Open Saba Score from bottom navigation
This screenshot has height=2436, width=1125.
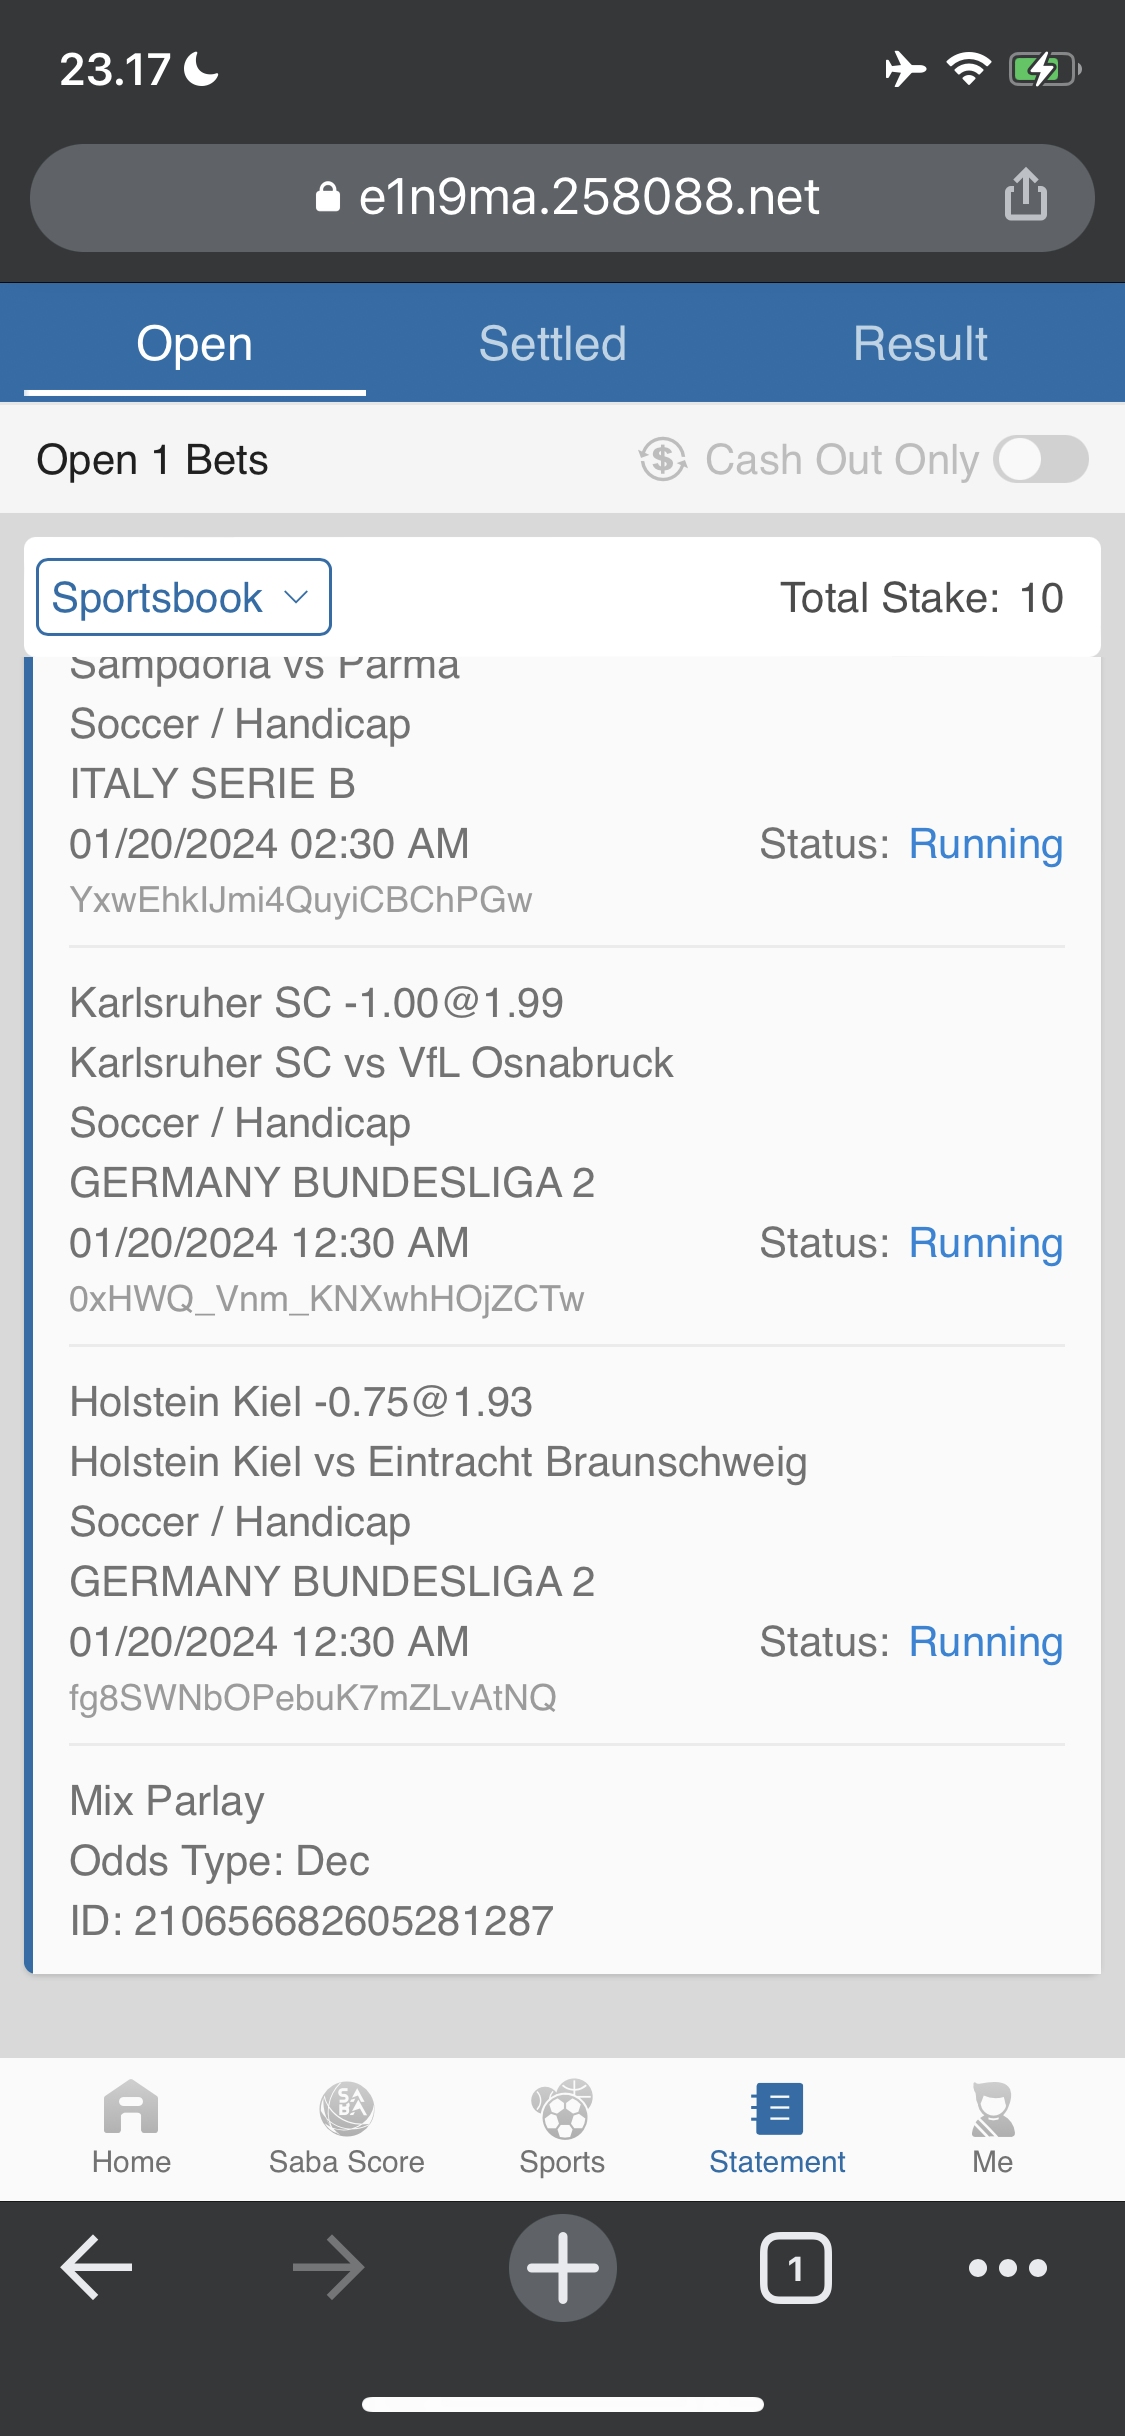click(x=346, y=2108)
